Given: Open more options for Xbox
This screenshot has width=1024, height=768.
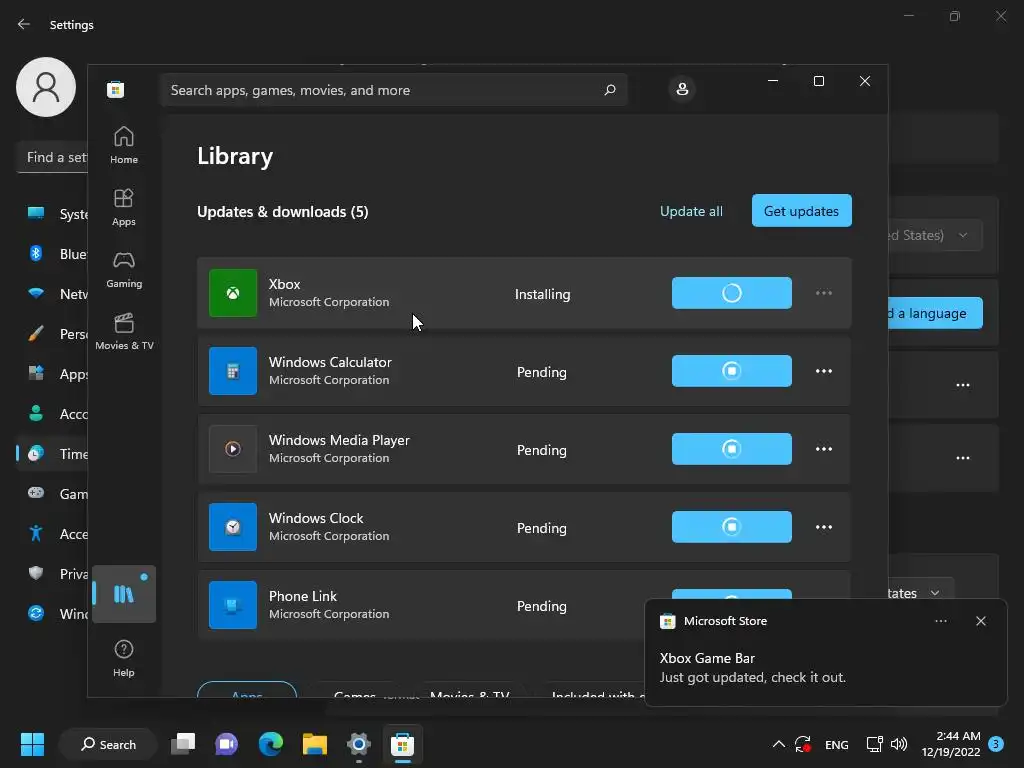Looking at the screenshot, I should (824, 293).
